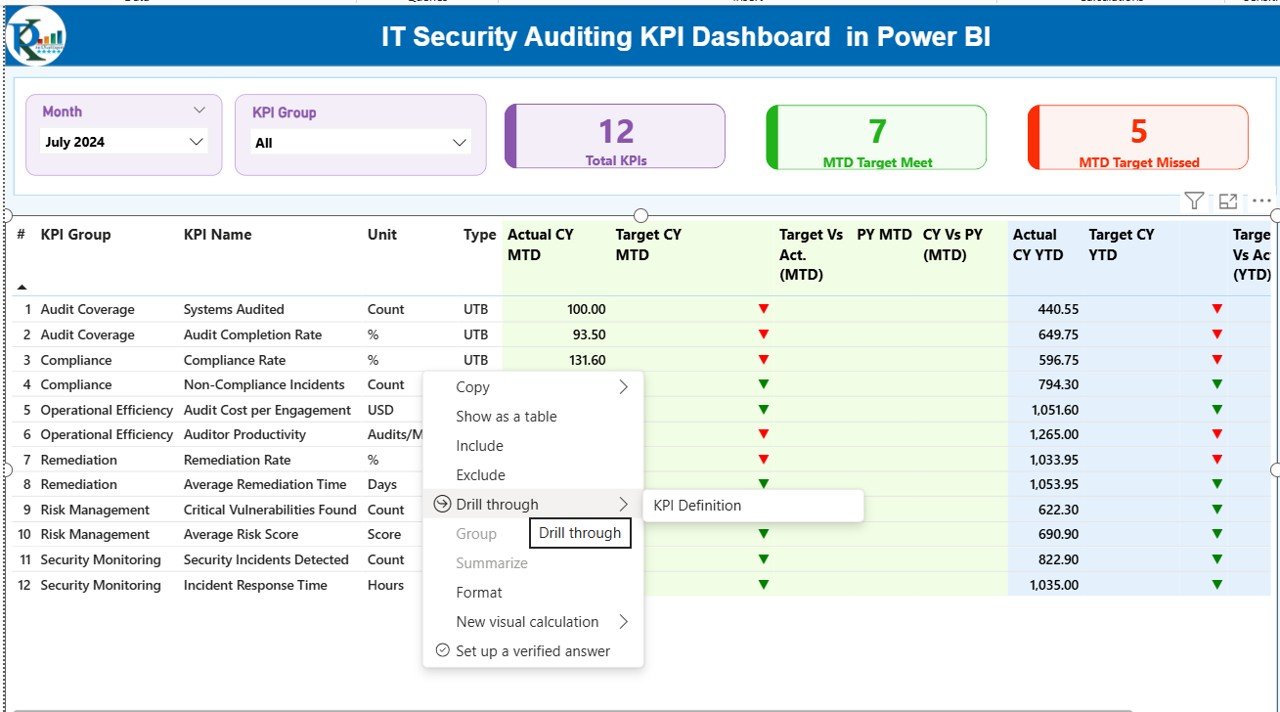The height and width of the screenshot is (712, 1280).
Task: Click the MTD Target Missed card
Action: click(1138, 137)
